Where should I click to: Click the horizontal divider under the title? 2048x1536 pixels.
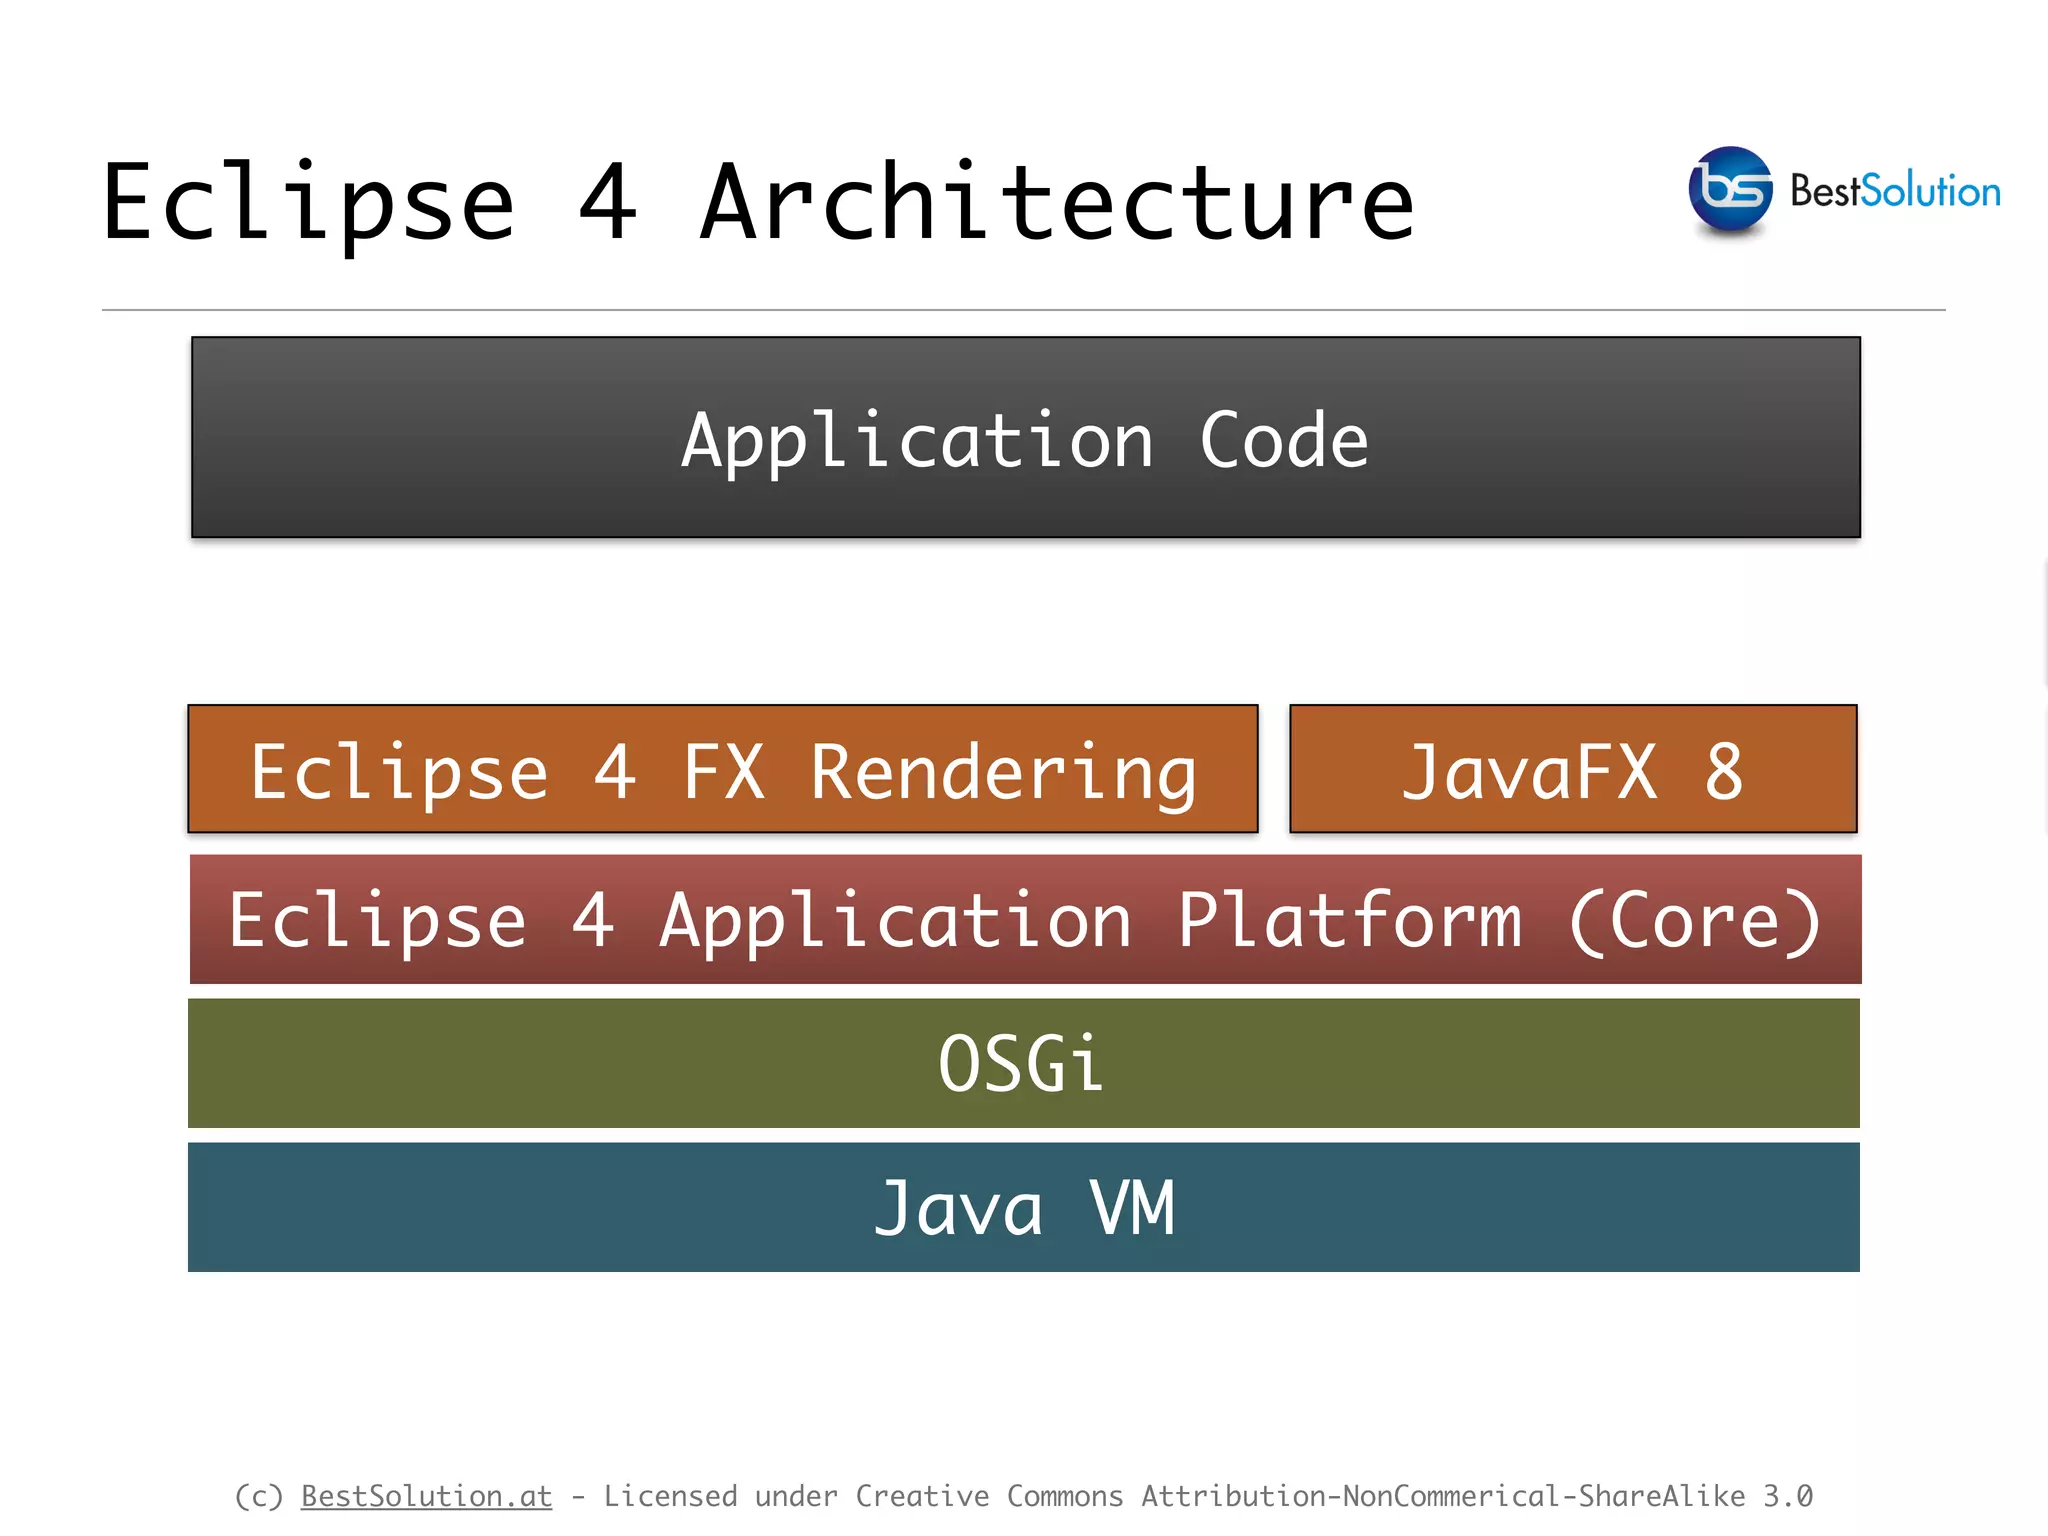click(1022, 310)
